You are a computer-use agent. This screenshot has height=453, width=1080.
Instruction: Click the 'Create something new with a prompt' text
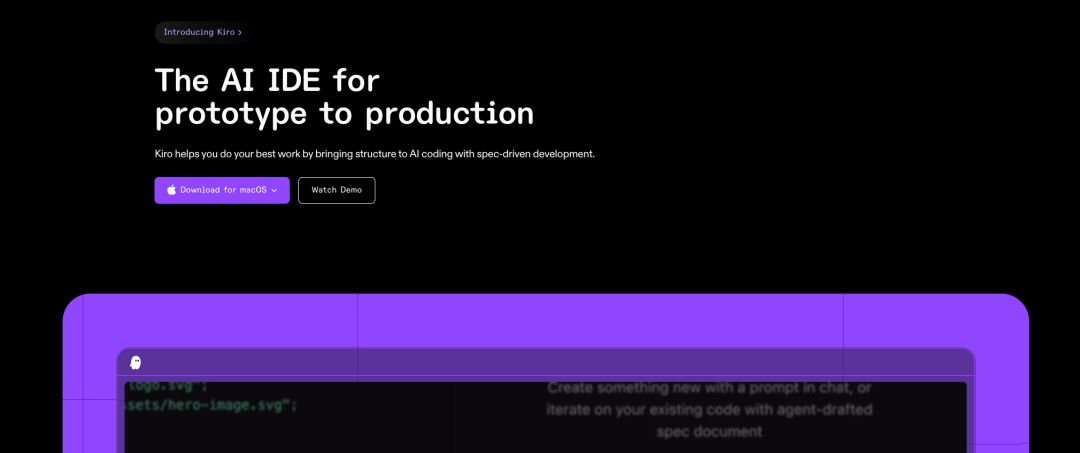(709, 388)
